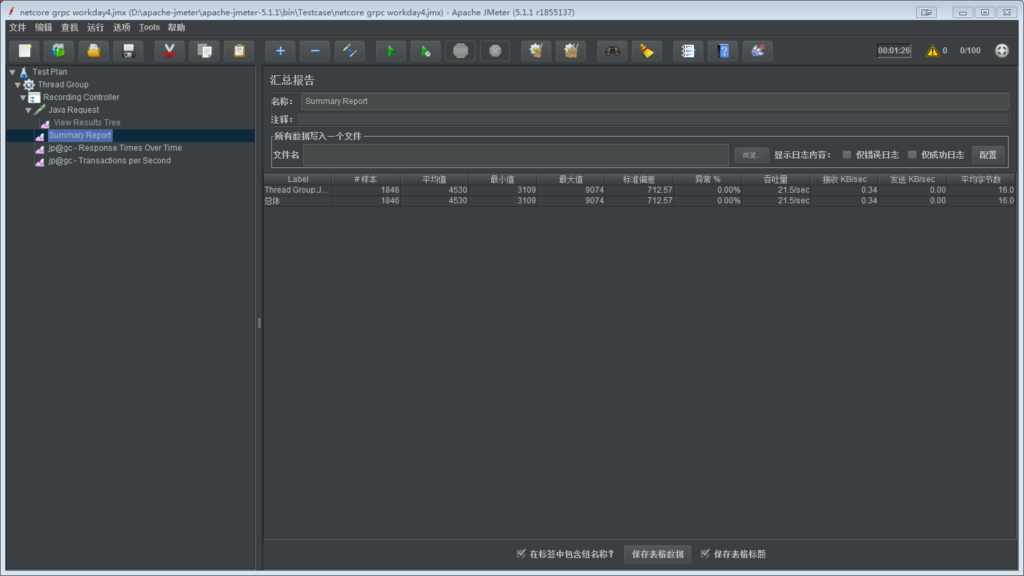1024x576 pixels.
Task: Collapse the Thread Group tree node
Action: 18,85
